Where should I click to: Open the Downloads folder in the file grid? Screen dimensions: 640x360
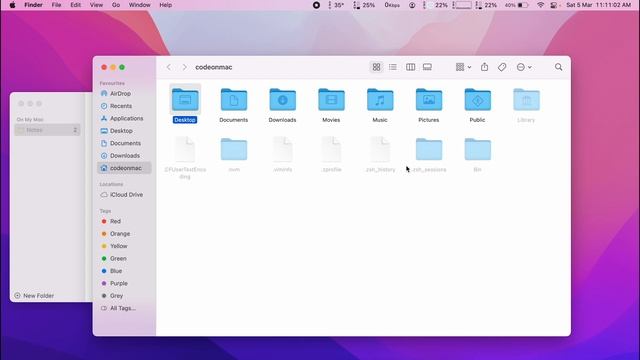[282, 100]
